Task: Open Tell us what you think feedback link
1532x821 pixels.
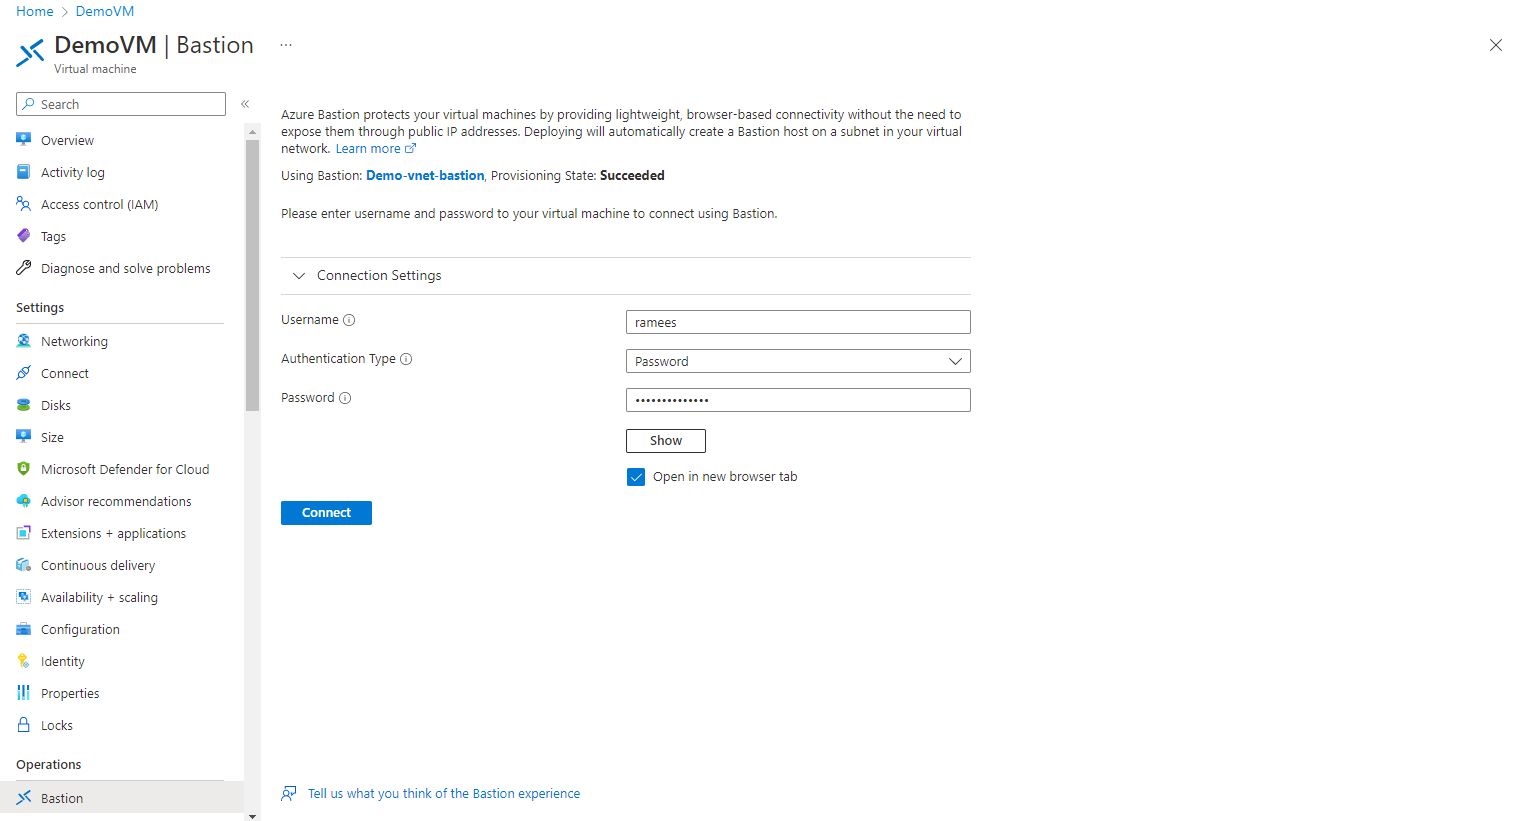Action: click(444, 793)
